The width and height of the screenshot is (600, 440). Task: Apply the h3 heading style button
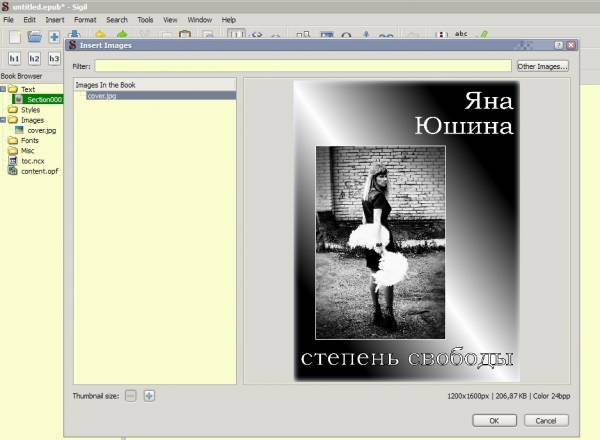pyautogui.click(x=54, y=59)
